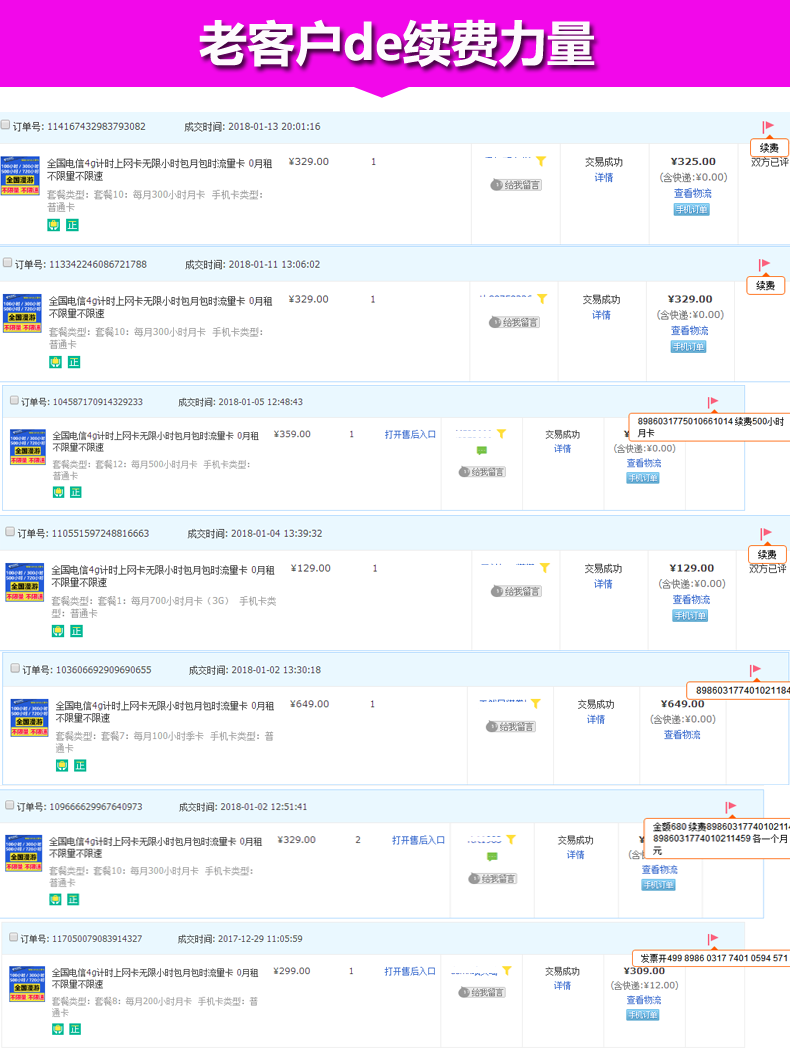
Task: Click 成交时间 2018-01-05 12:48:43 text
Action: pyautogui.click(x=240, y=402)
